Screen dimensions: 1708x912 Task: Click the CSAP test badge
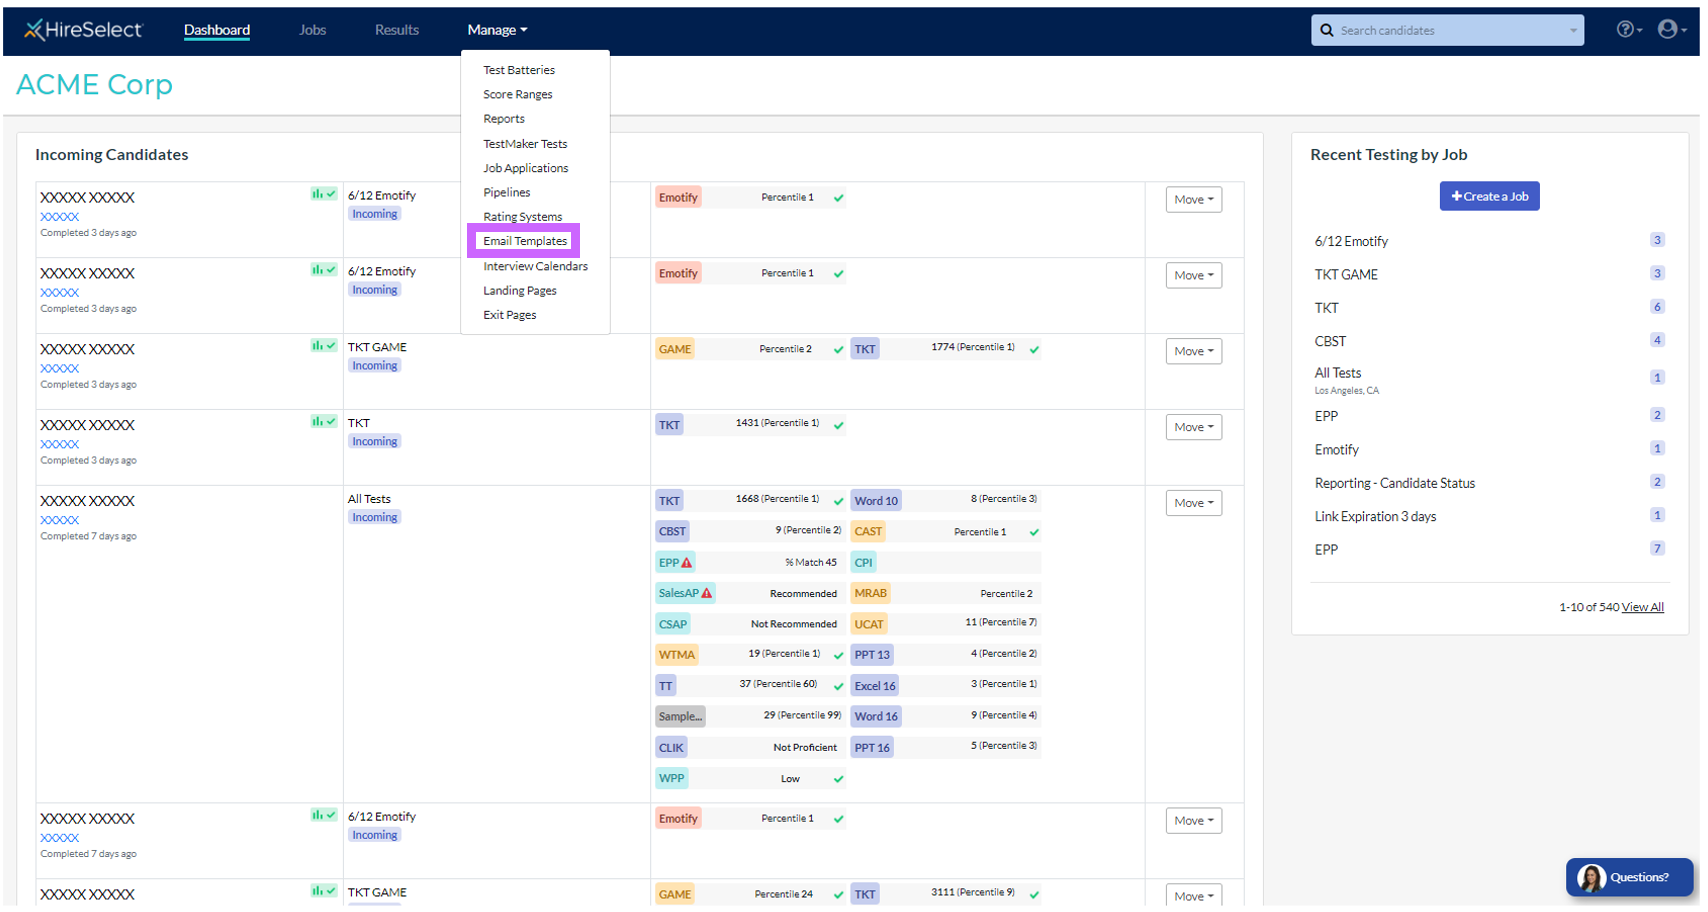pyautogui.click(x=673, y=624)
